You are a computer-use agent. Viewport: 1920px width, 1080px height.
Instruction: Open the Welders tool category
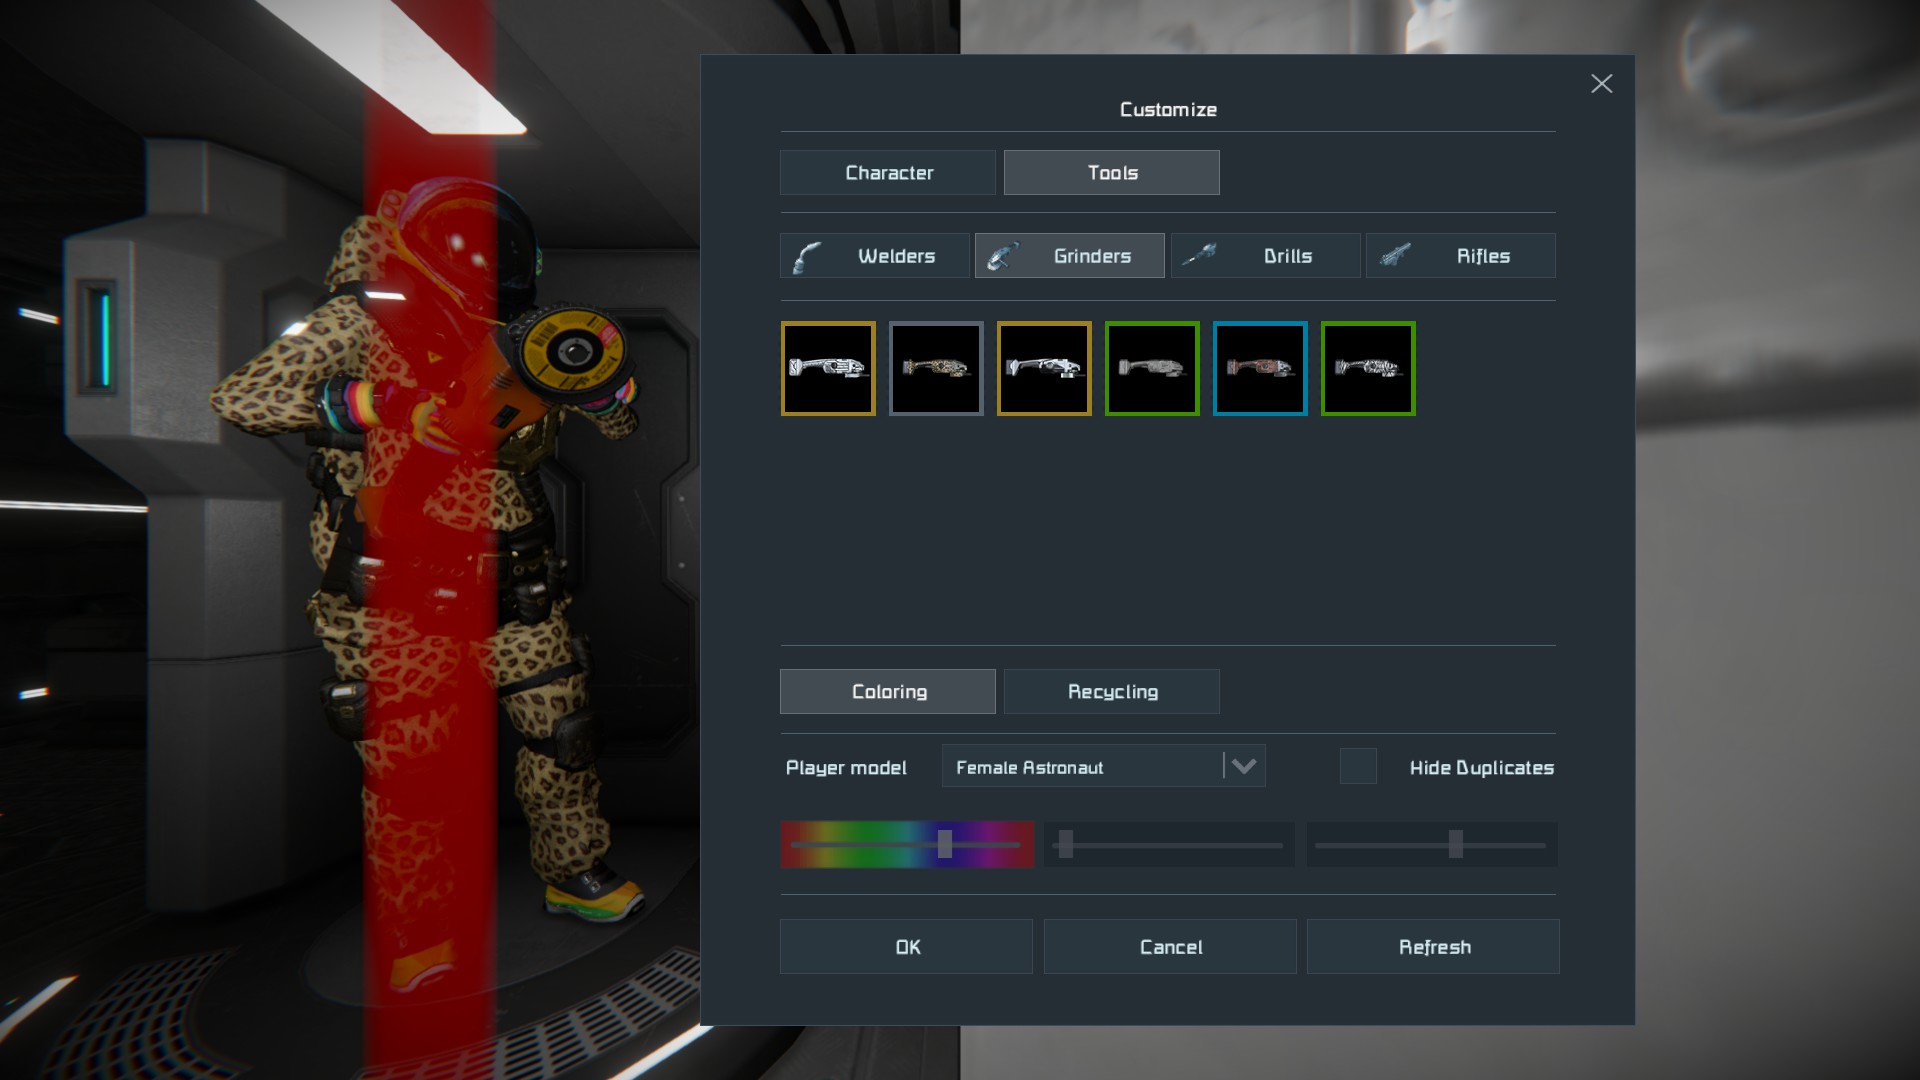[874, 256]
